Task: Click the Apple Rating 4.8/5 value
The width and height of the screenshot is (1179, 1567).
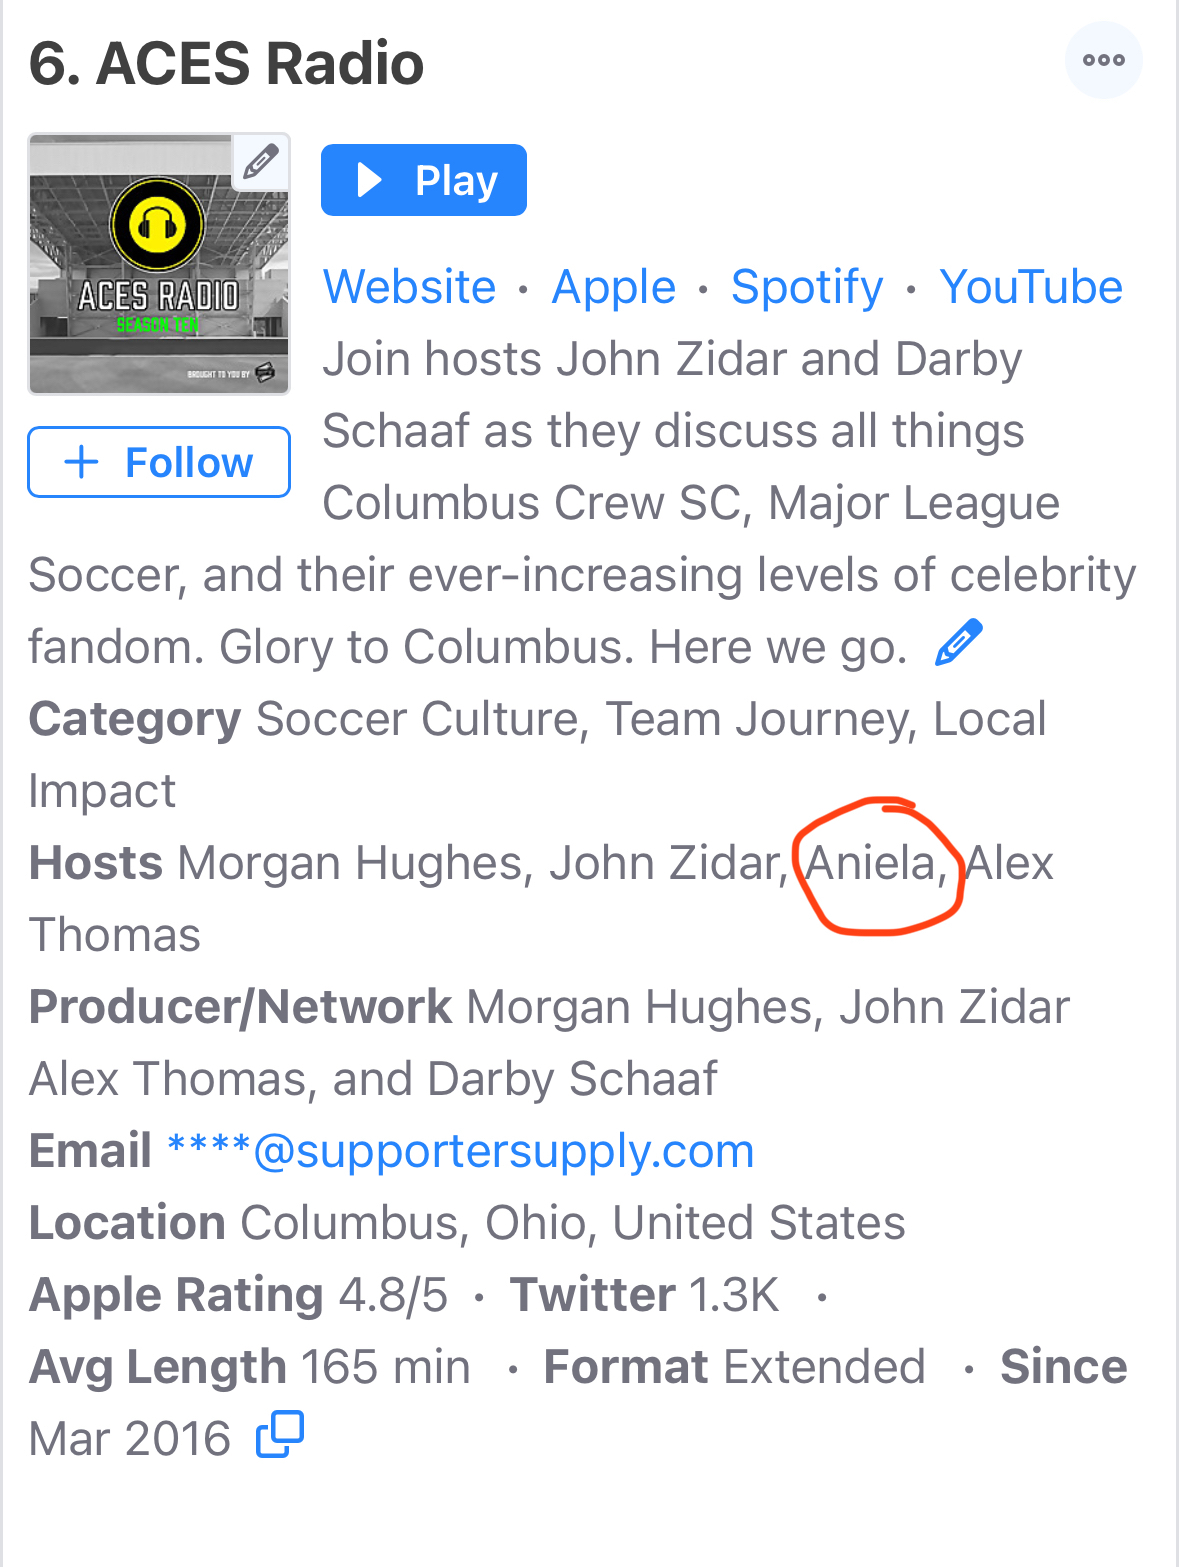Action: 393,1295
